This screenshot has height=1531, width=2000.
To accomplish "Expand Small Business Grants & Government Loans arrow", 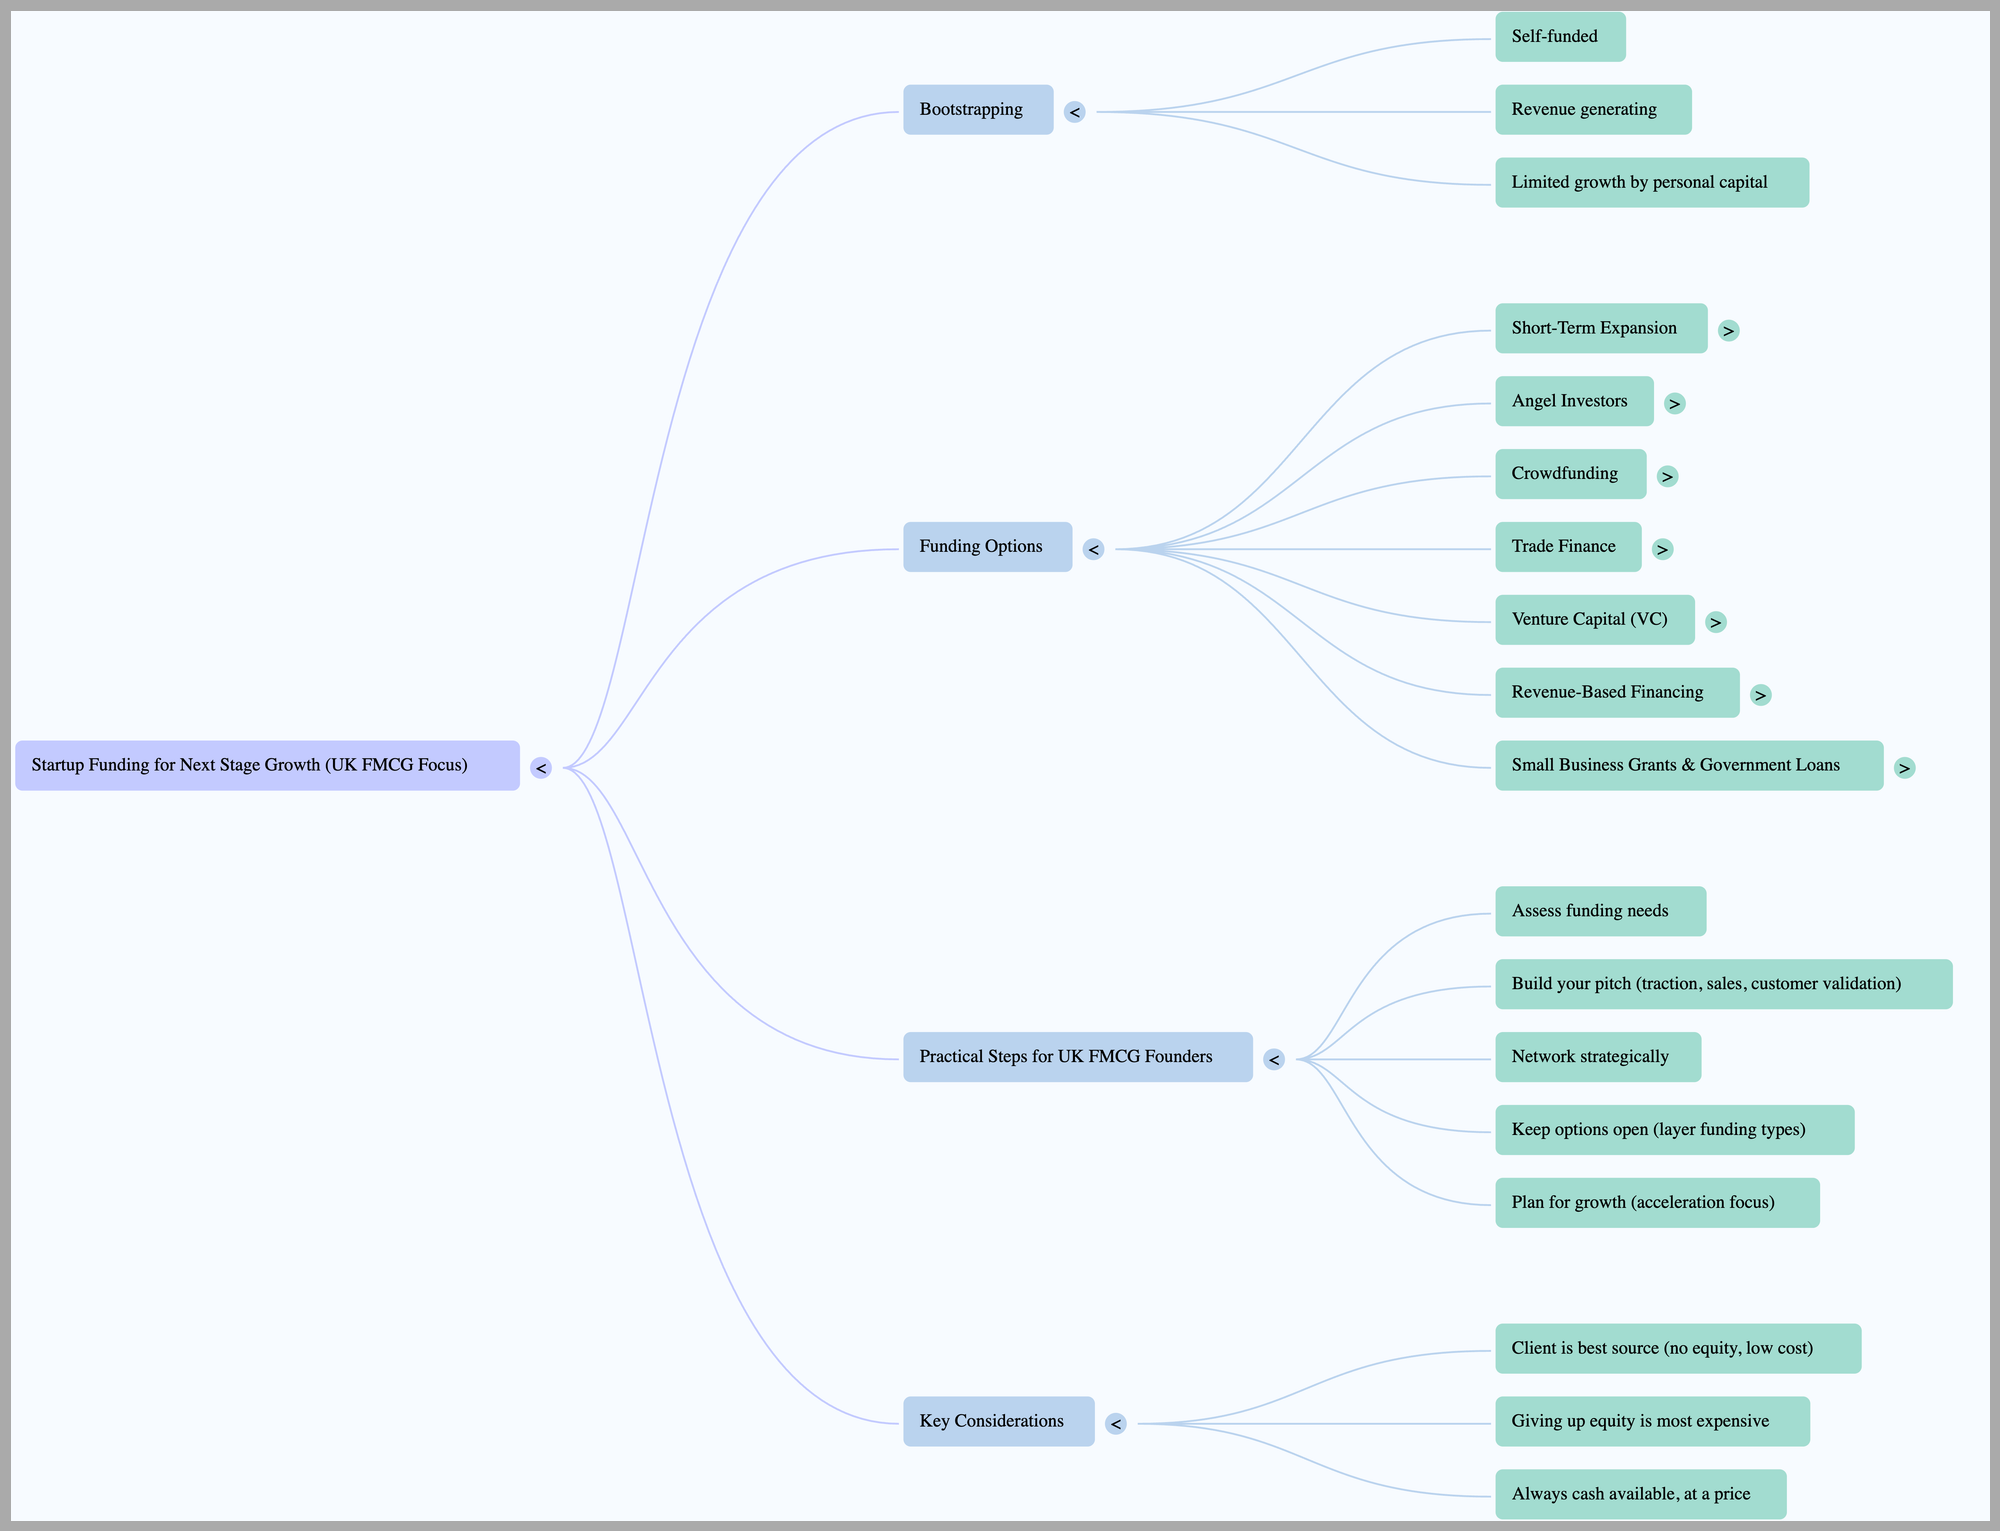I will point(1904,768).
